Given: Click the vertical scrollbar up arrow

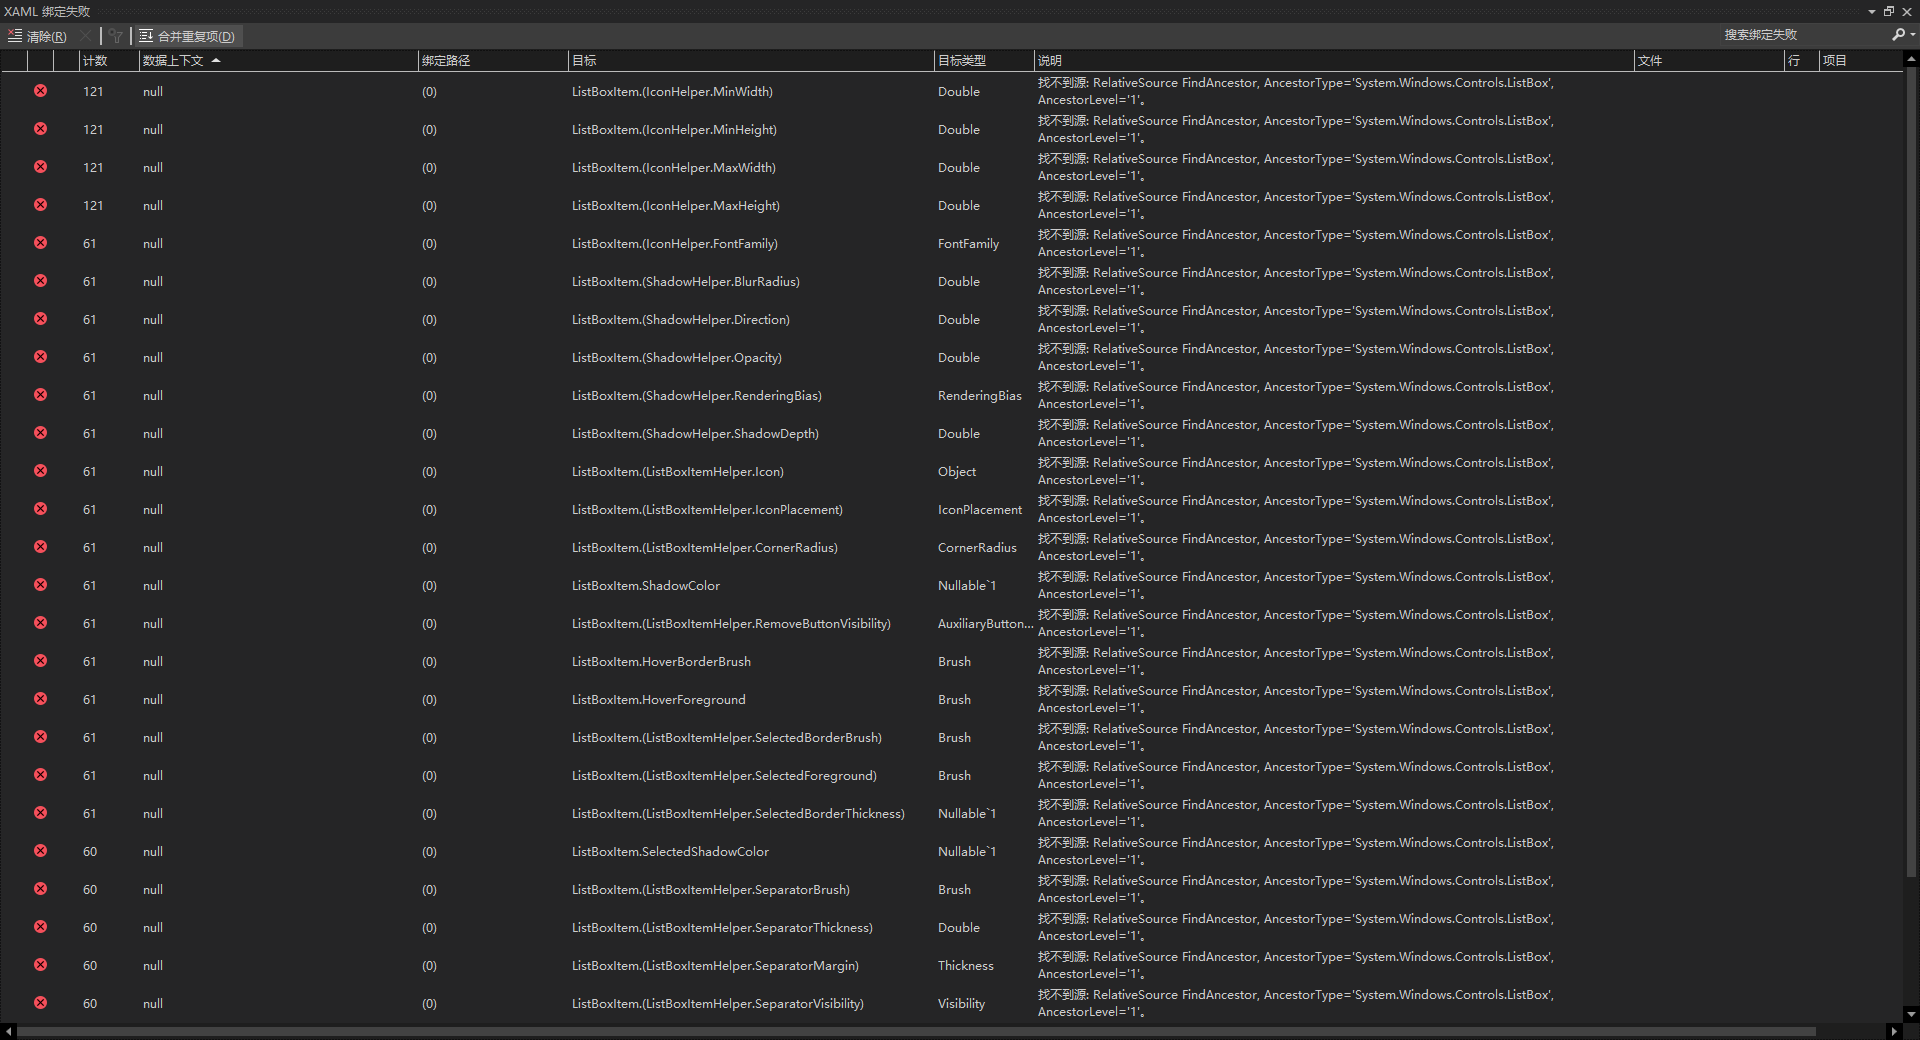Looking at the screenshot, I should click(1913, 58).
